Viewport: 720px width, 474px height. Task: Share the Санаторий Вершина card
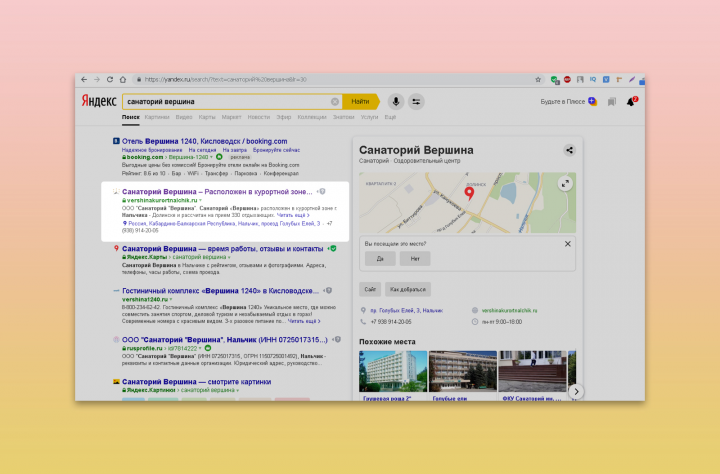[569, 150]
